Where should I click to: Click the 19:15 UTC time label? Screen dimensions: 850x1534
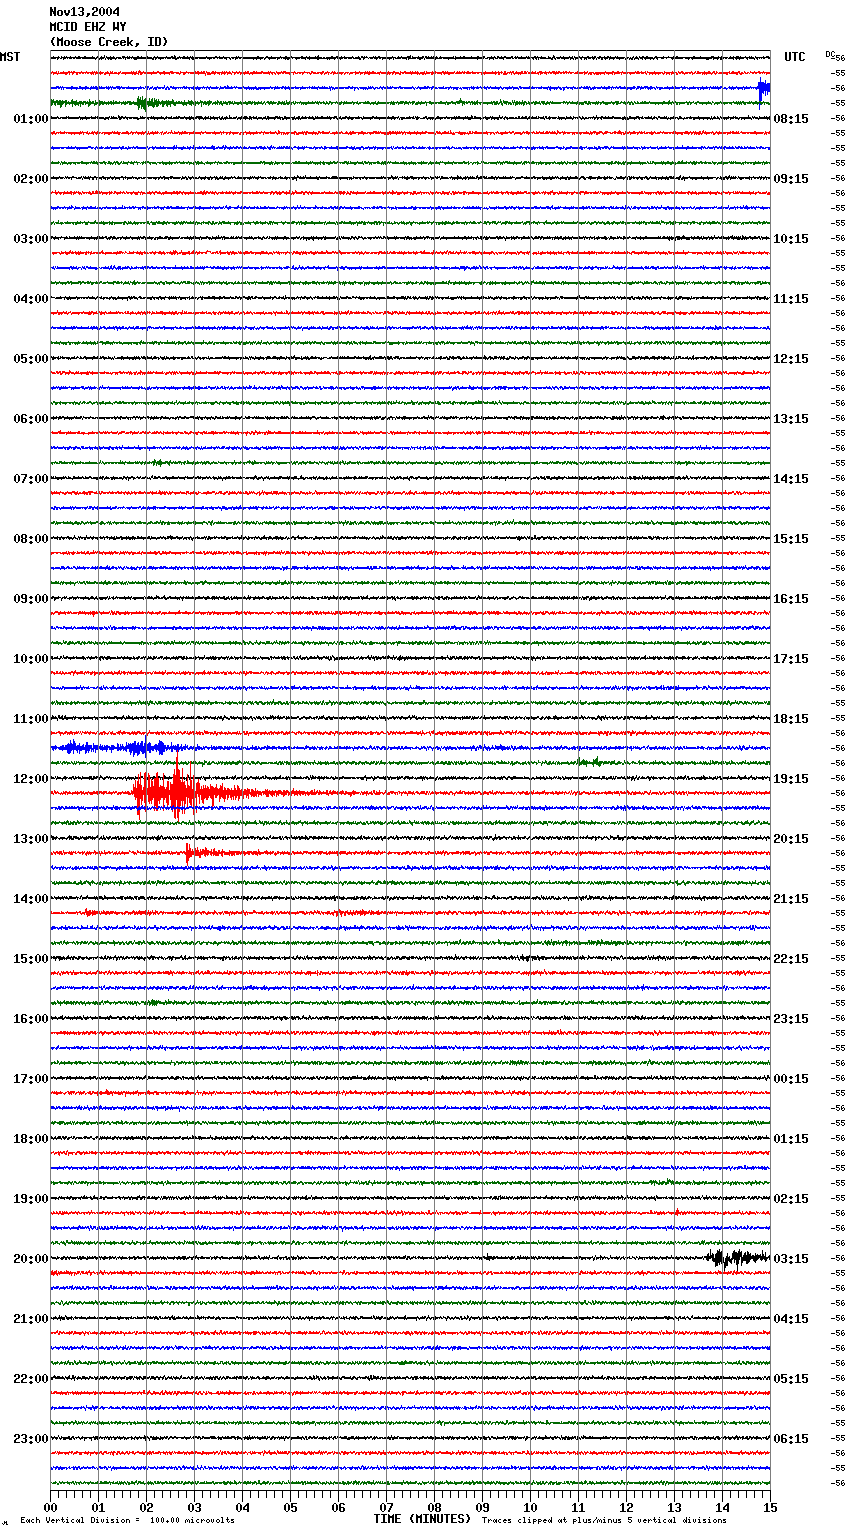(x=791, y=779)
